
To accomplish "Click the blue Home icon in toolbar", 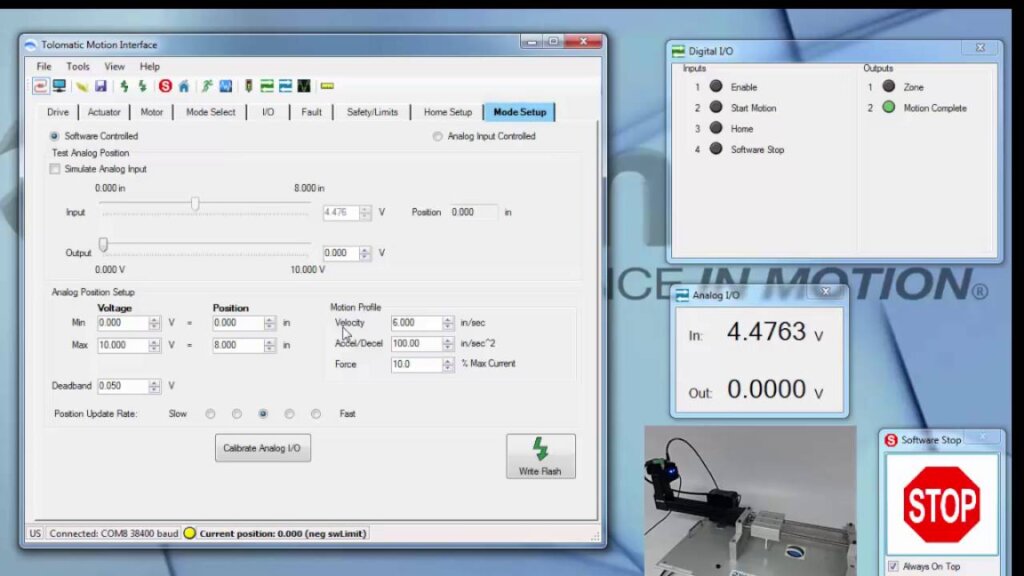I will tap(183, 86).
